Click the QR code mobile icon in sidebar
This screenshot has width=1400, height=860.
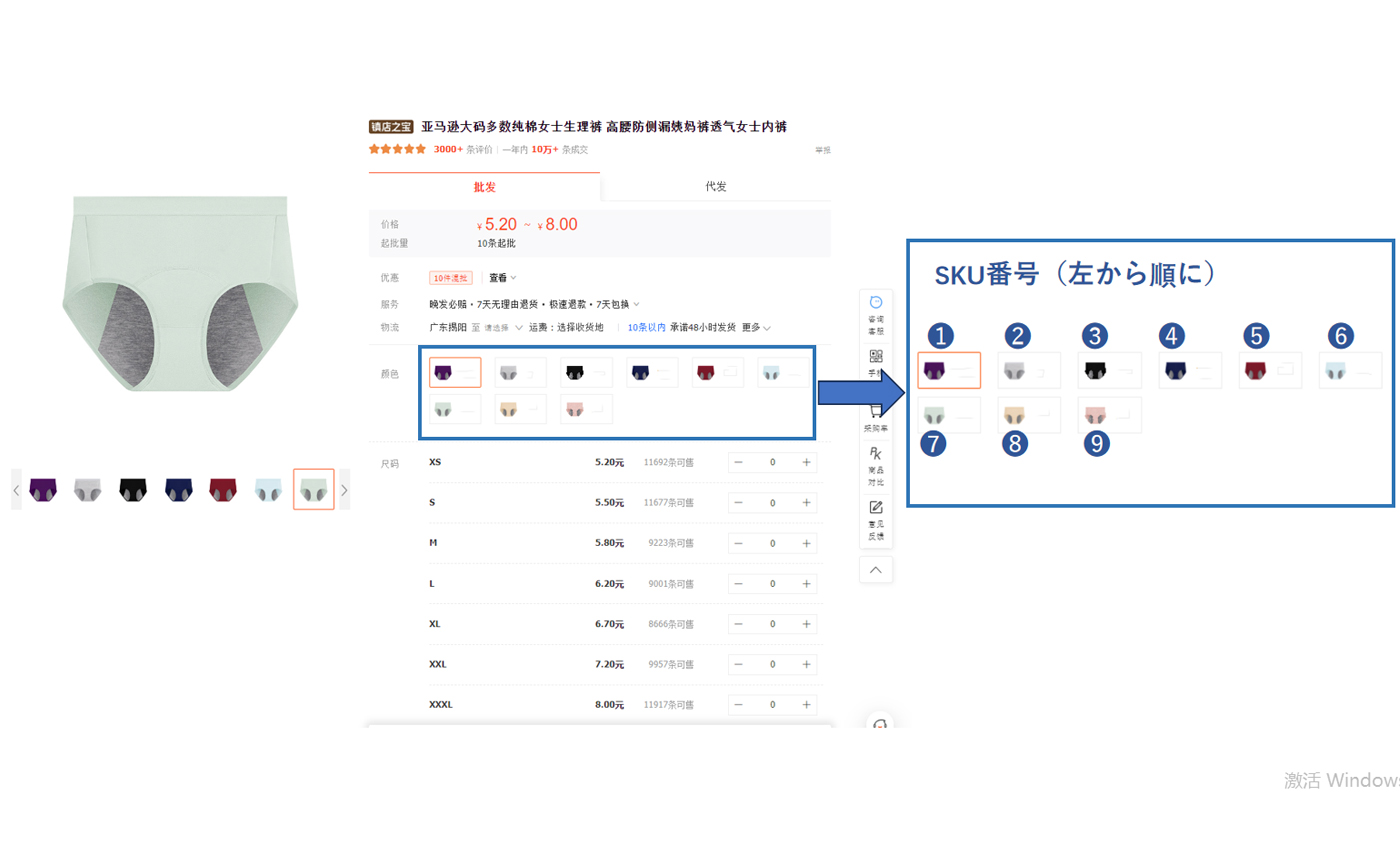pyautogui.click(x=876, y=357)
